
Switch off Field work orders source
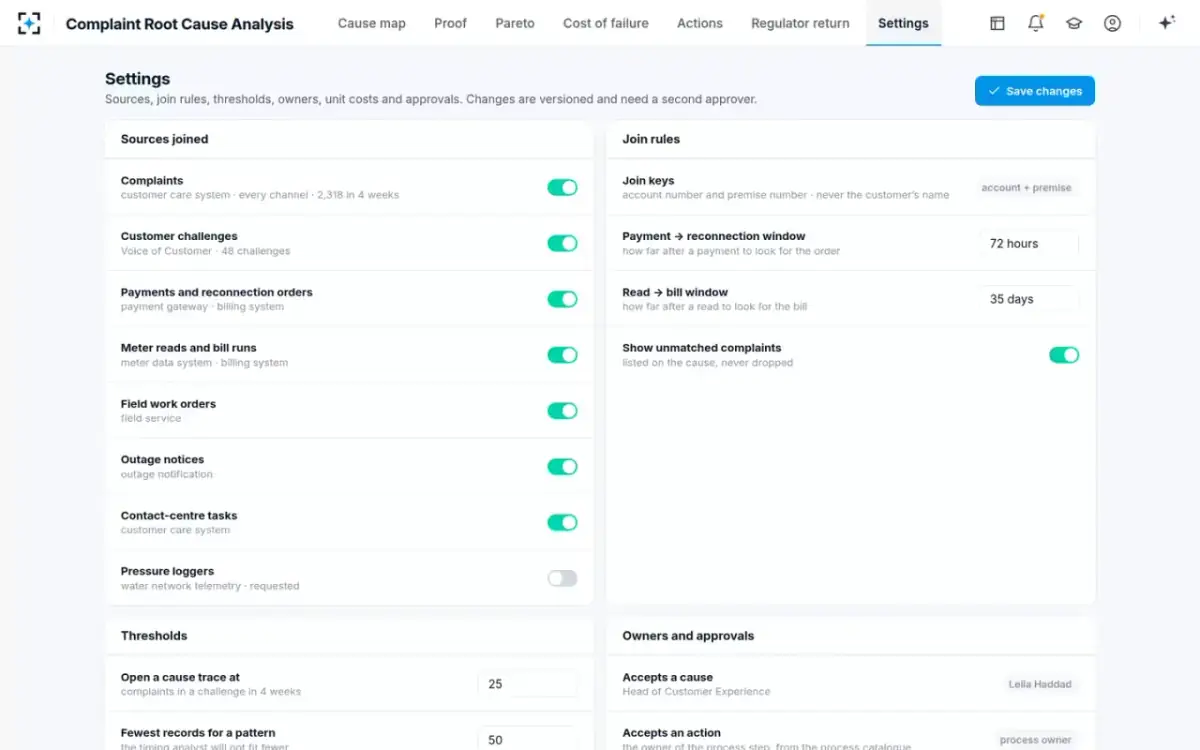(562, 411)
